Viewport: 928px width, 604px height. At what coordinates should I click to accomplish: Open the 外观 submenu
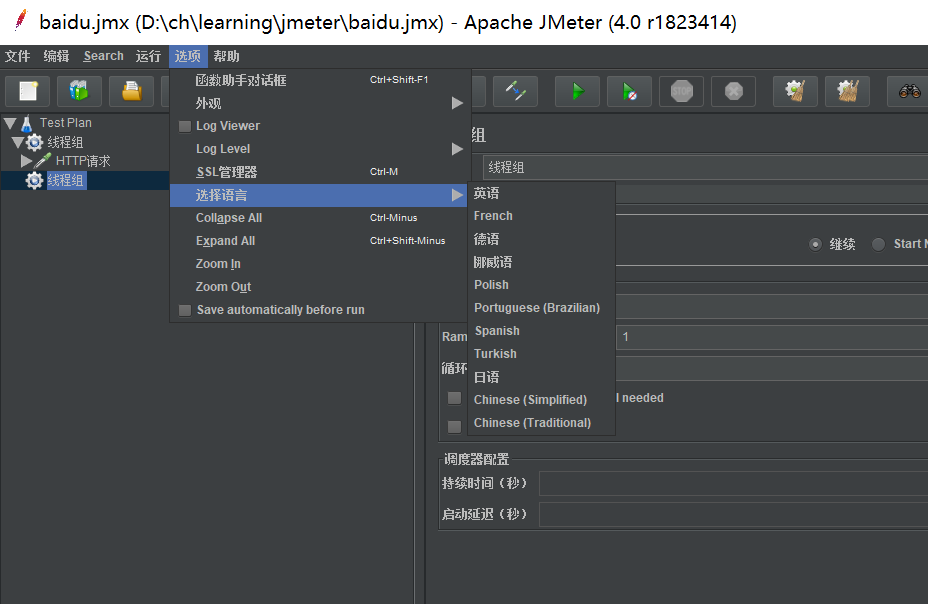[320, 103]
